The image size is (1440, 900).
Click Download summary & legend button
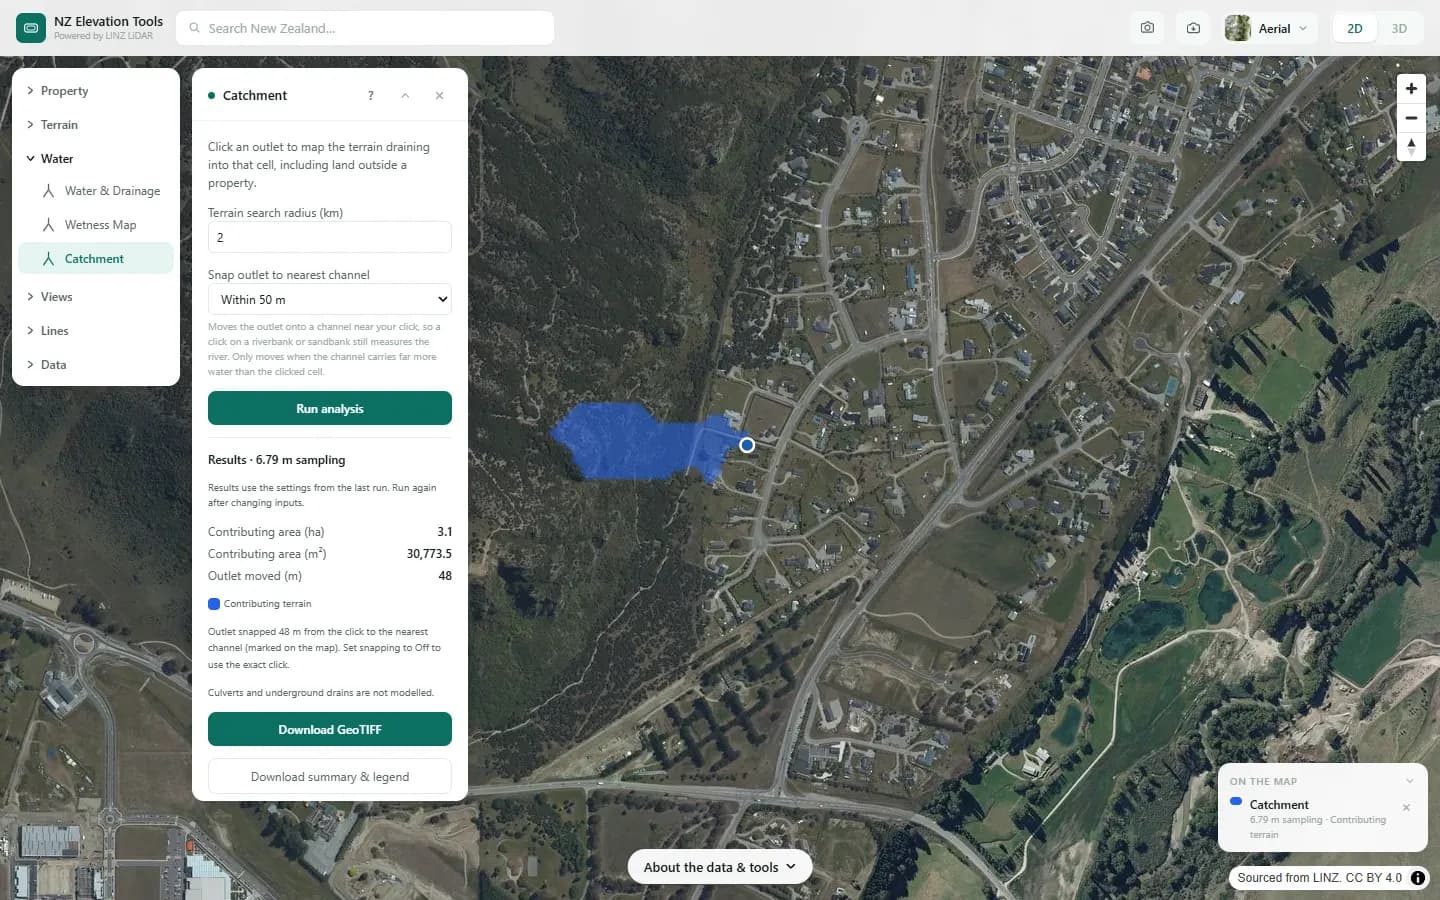pos(330,776)
